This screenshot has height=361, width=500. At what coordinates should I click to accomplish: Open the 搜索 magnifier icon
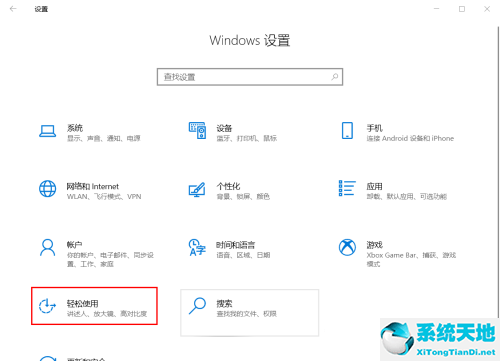point(197,306)
